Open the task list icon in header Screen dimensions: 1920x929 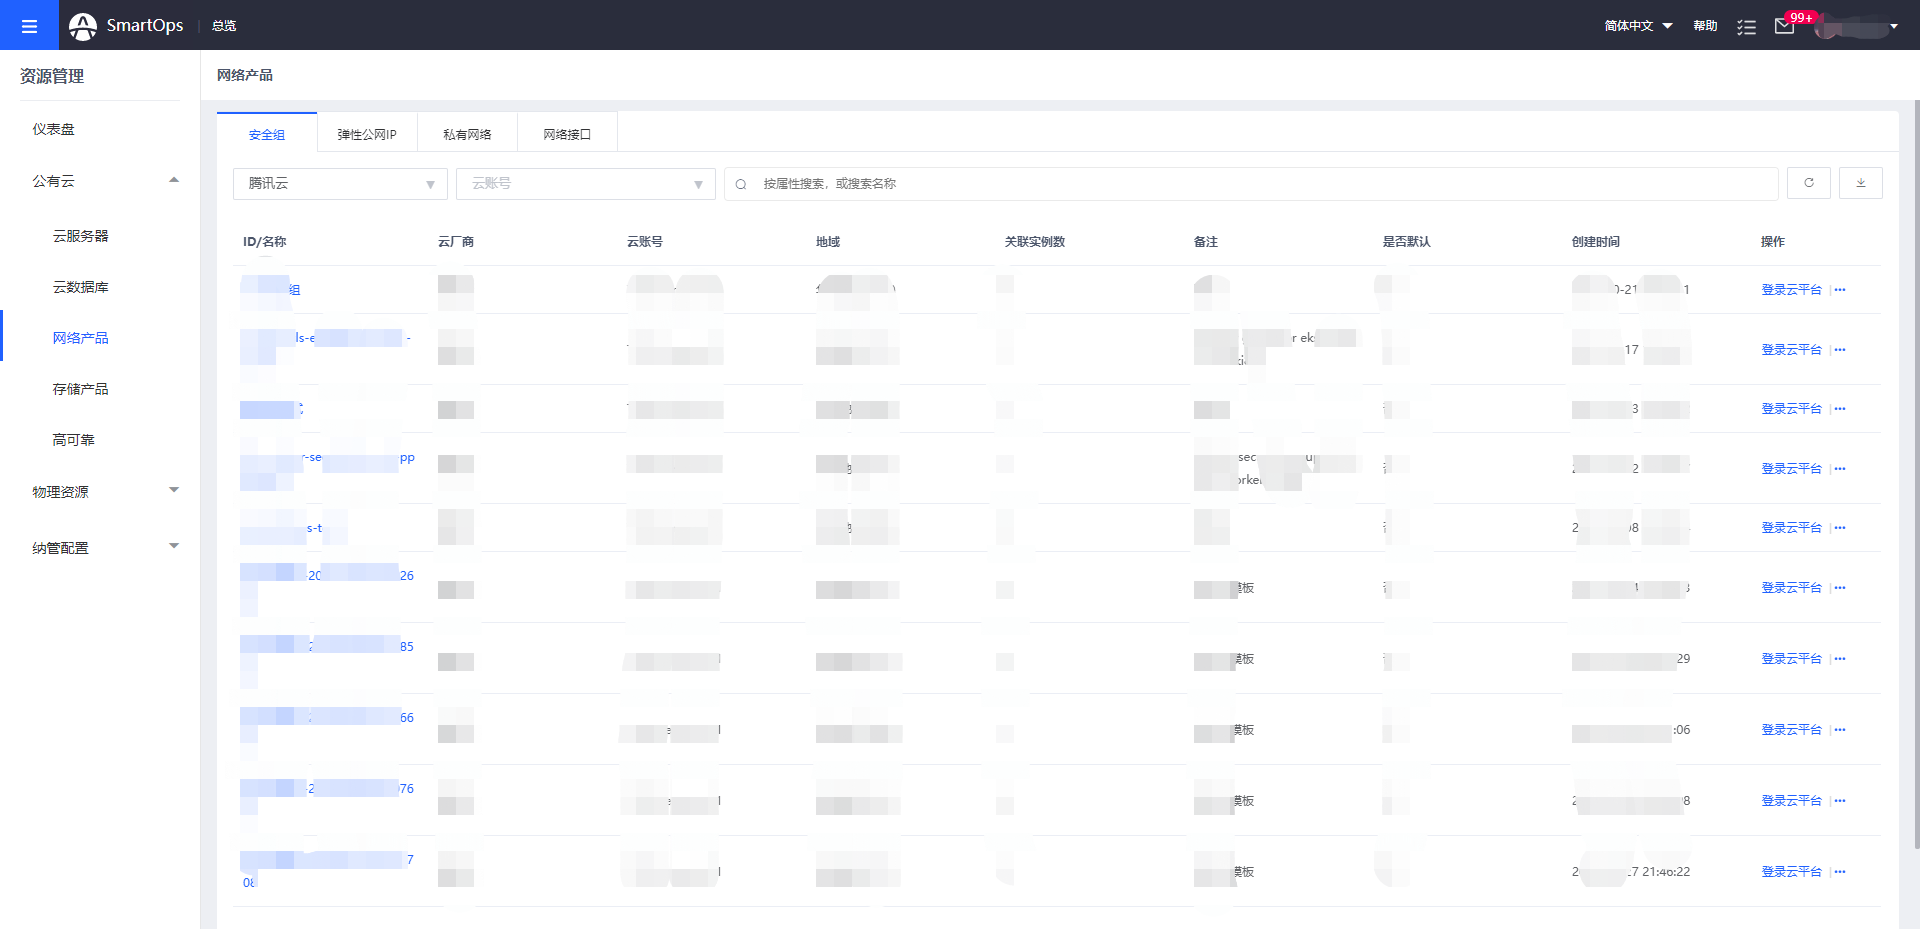click(1747, 27)
